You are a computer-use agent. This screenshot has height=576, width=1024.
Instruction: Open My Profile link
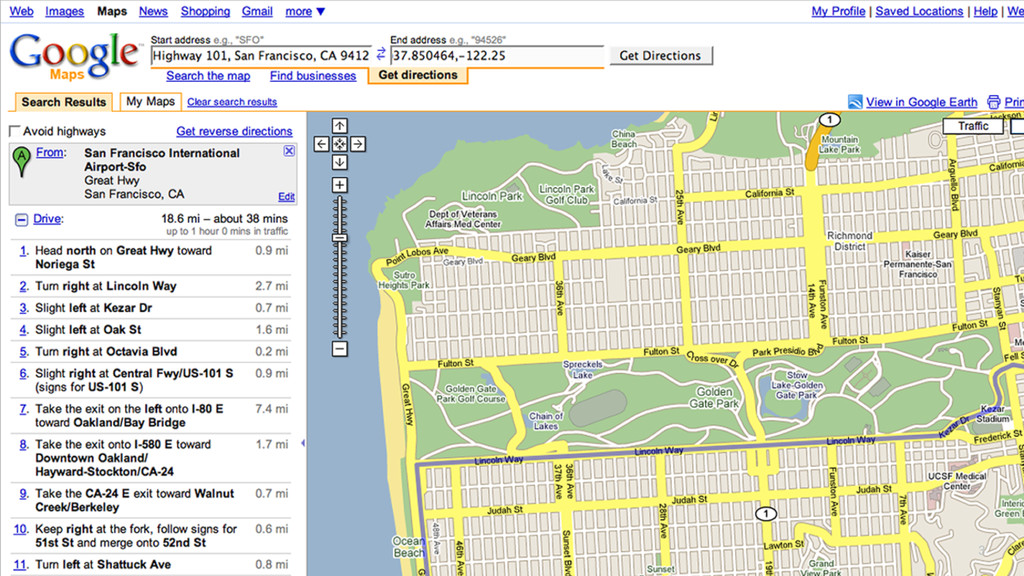(x=839, y=11)
